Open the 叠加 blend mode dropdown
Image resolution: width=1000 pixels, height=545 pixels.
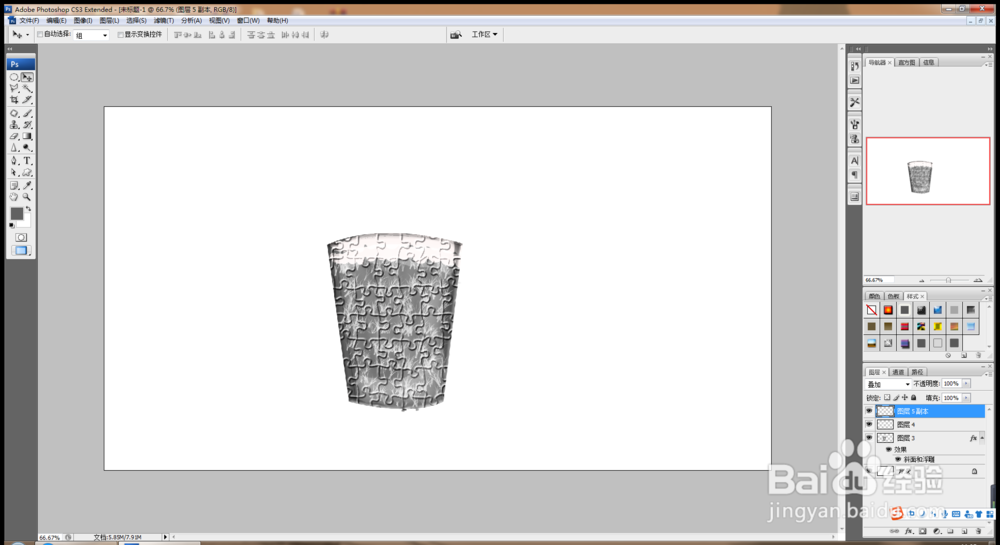(x=888, y=384)
